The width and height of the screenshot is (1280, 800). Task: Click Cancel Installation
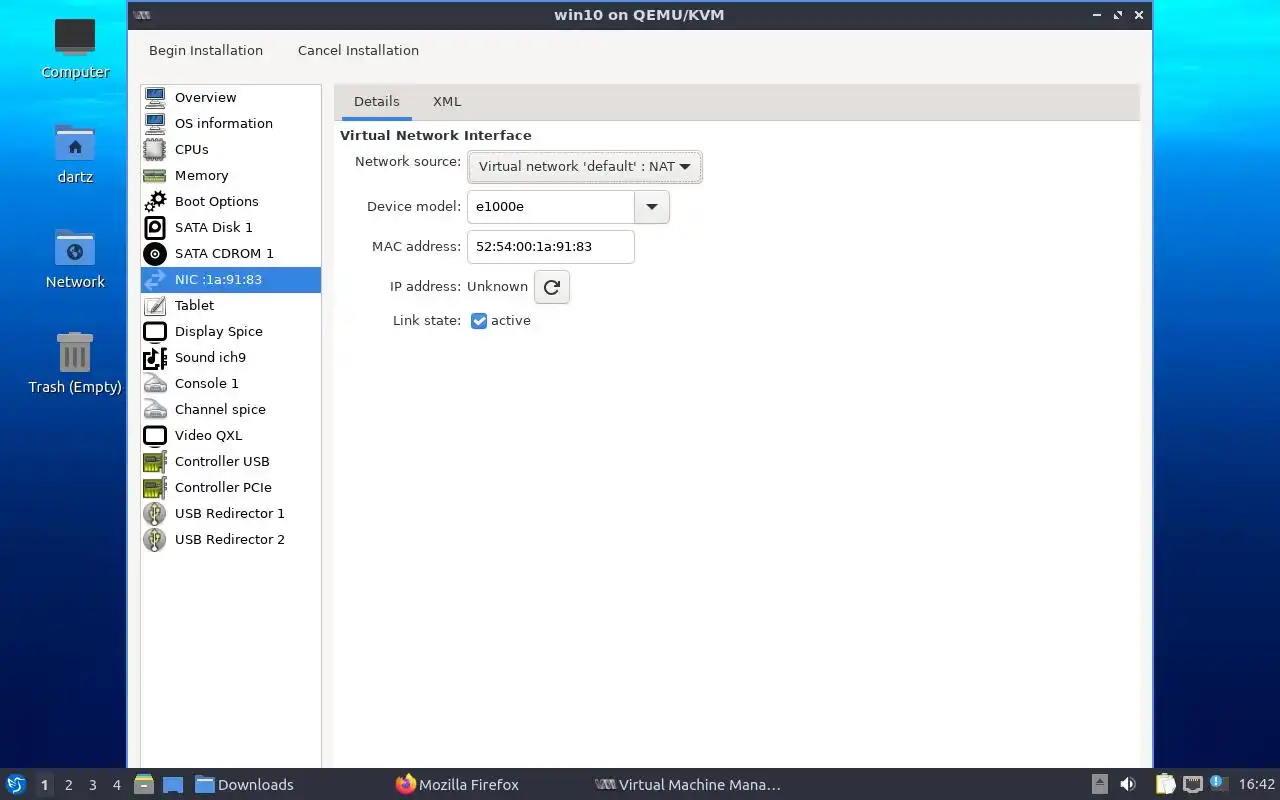[358, 50]
